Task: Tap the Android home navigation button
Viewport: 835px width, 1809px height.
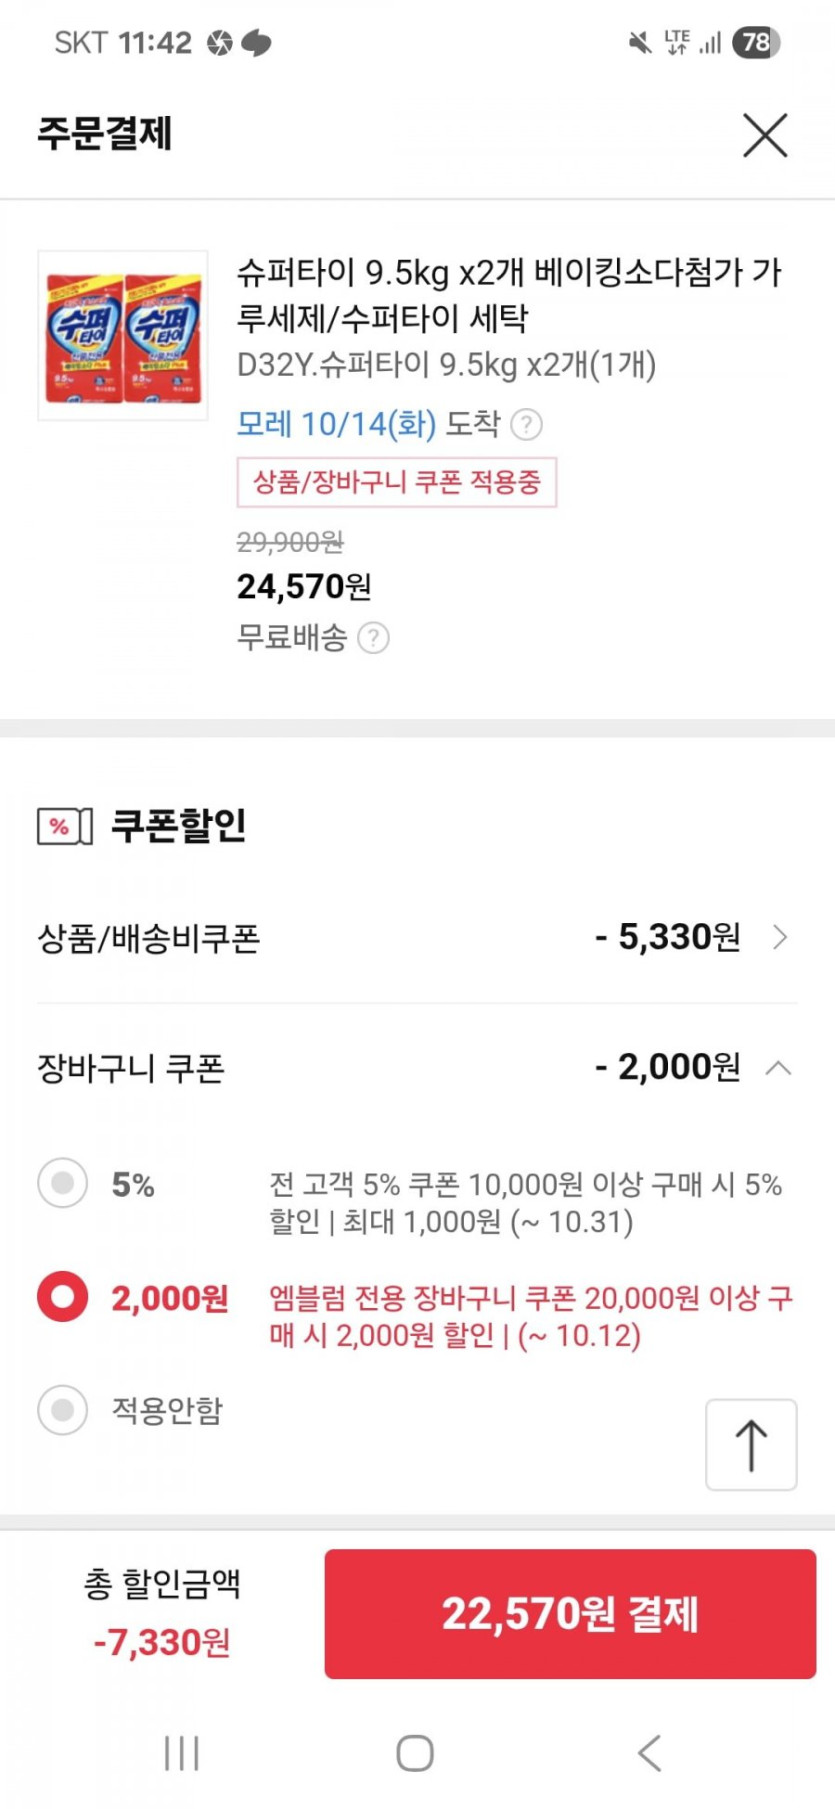Action: (415, 1752)
